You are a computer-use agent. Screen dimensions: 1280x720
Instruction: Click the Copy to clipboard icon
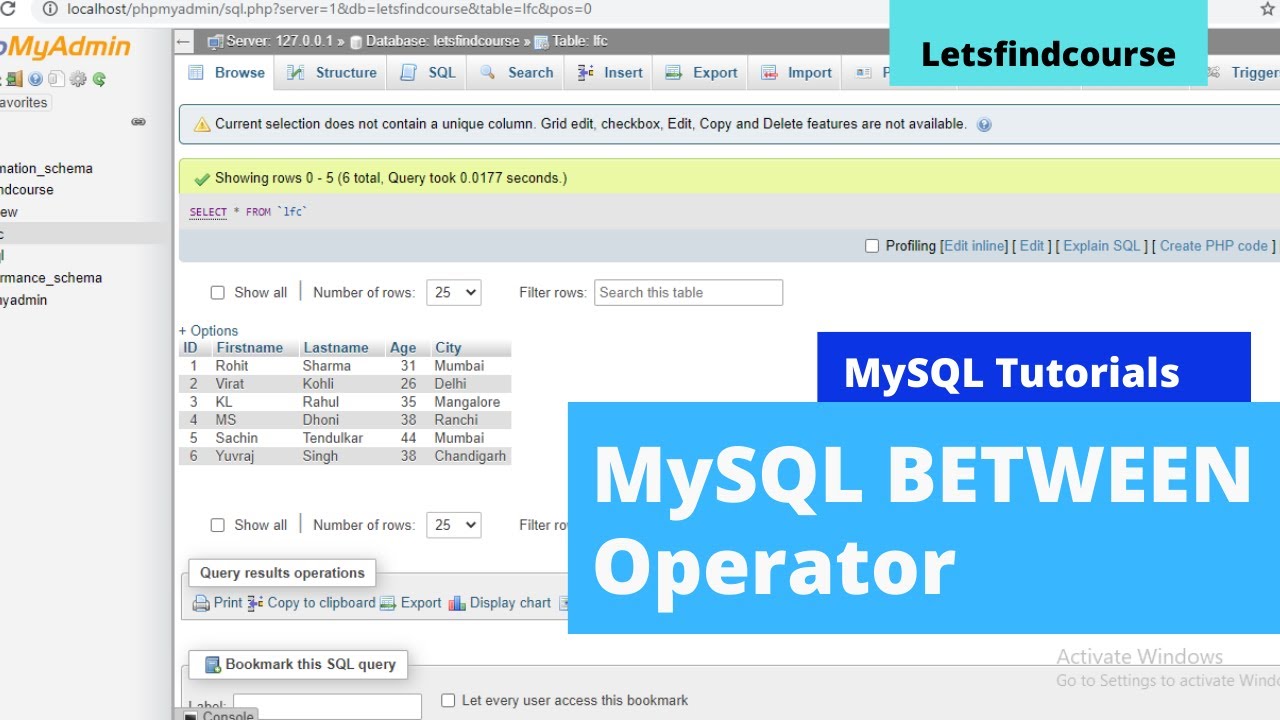[255, 603]
